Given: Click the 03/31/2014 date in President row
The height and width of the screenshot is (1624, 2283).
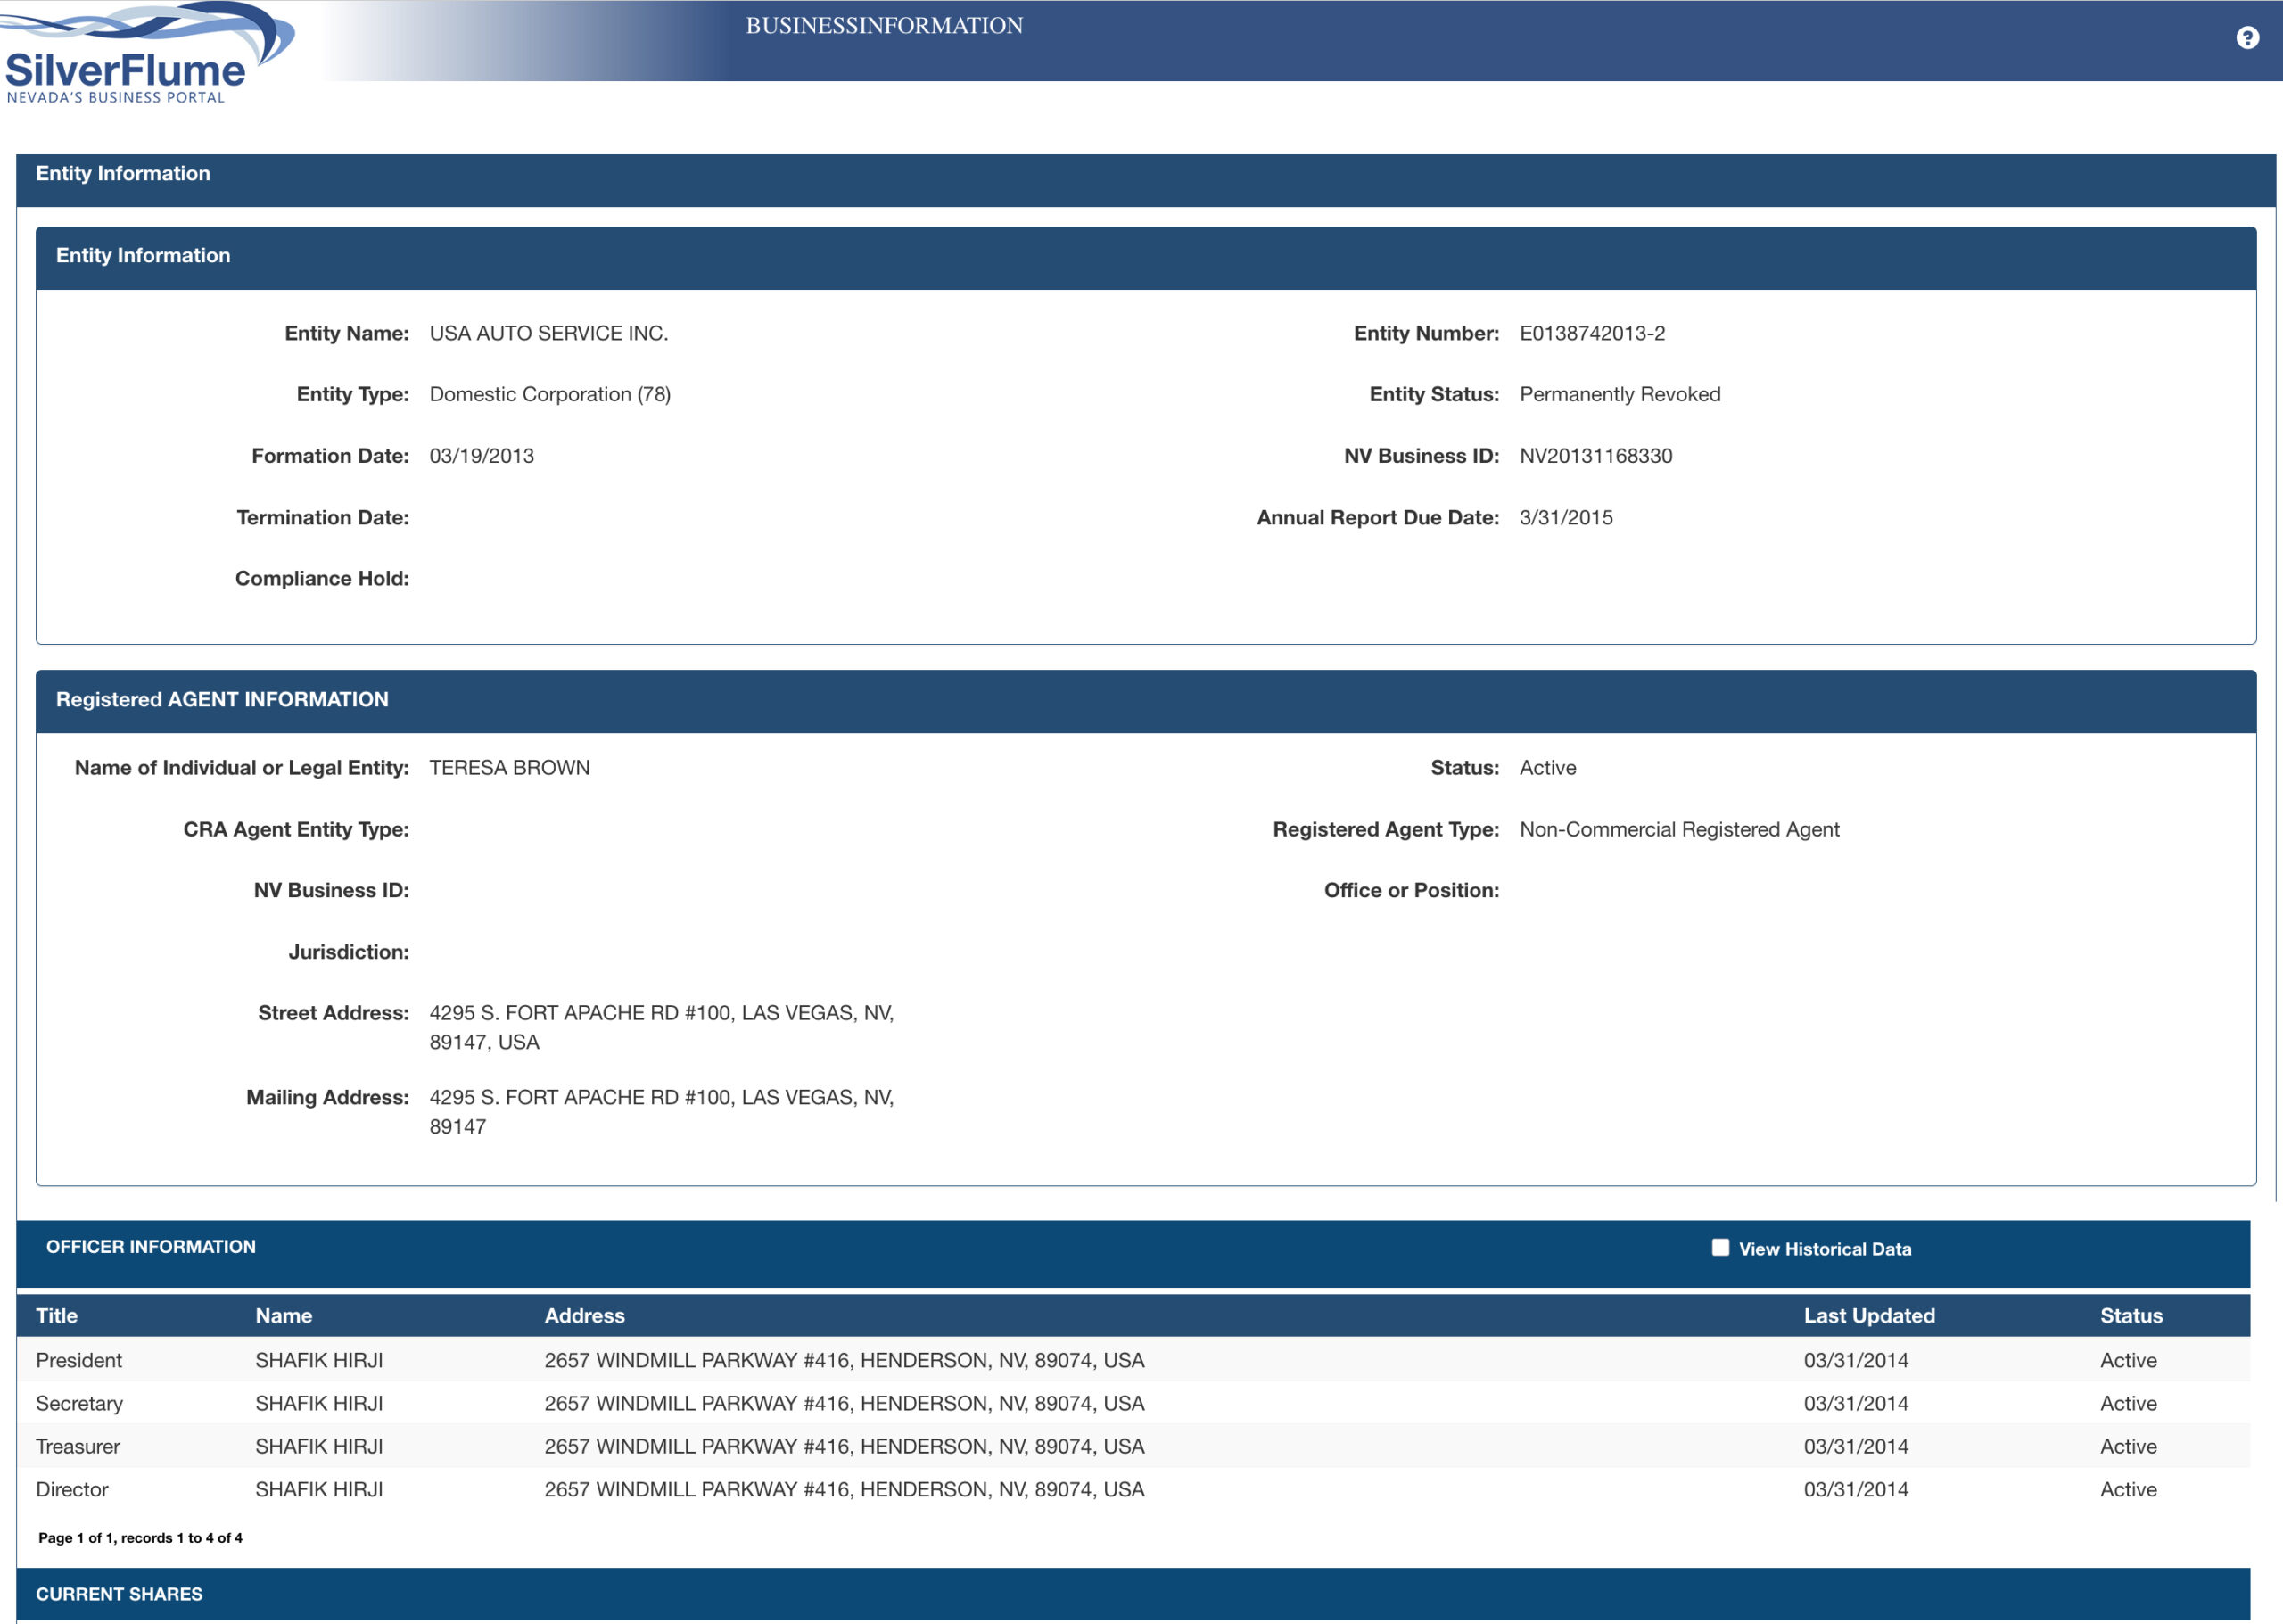Looking at the screenshot, I should pos(1856,1360).
